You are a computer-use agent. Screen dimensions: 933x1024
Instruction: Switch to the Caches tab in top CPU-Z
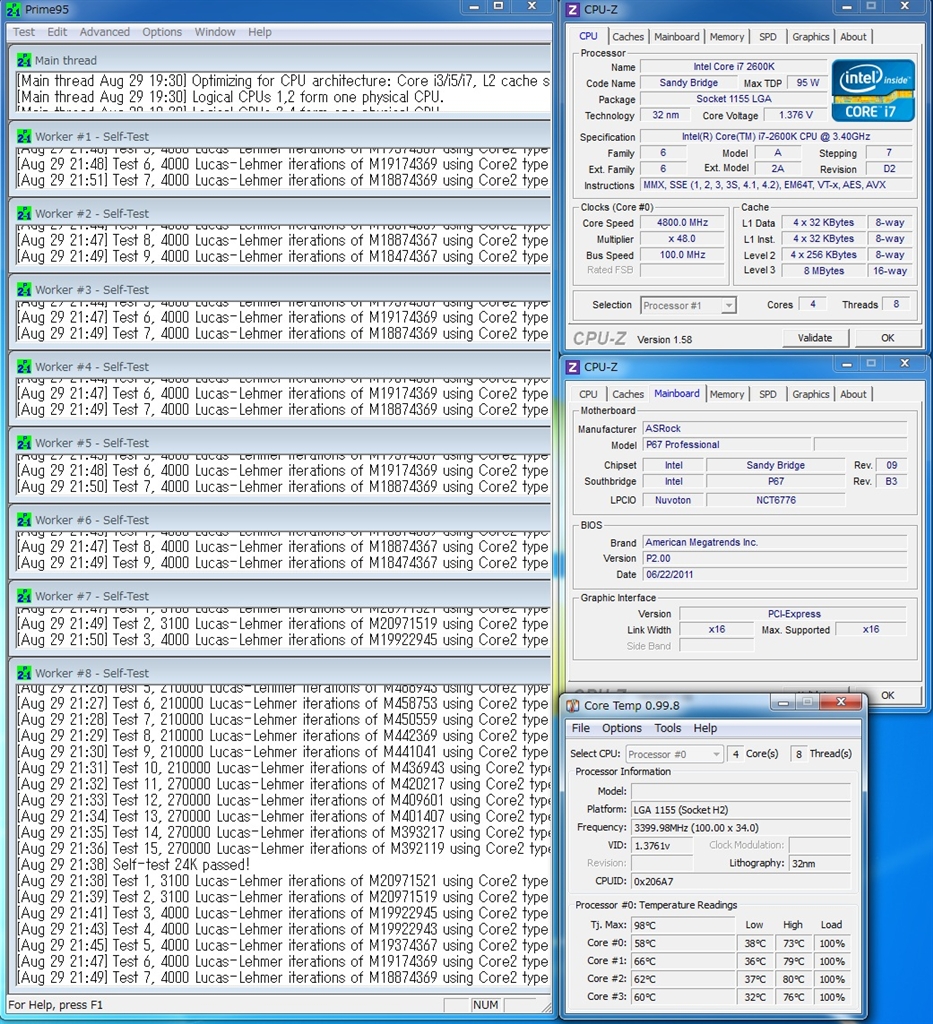628,37
